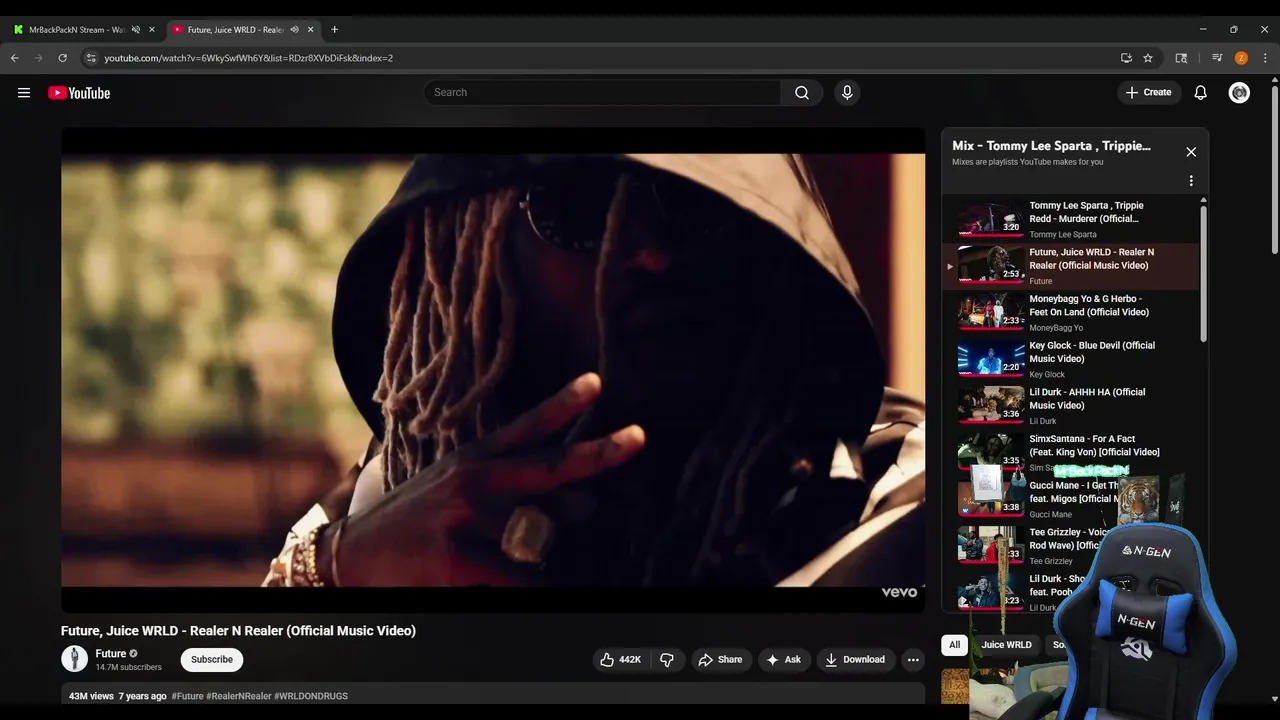Play Moneybagg Yo Feet On Land

click(x=991, y=312)
